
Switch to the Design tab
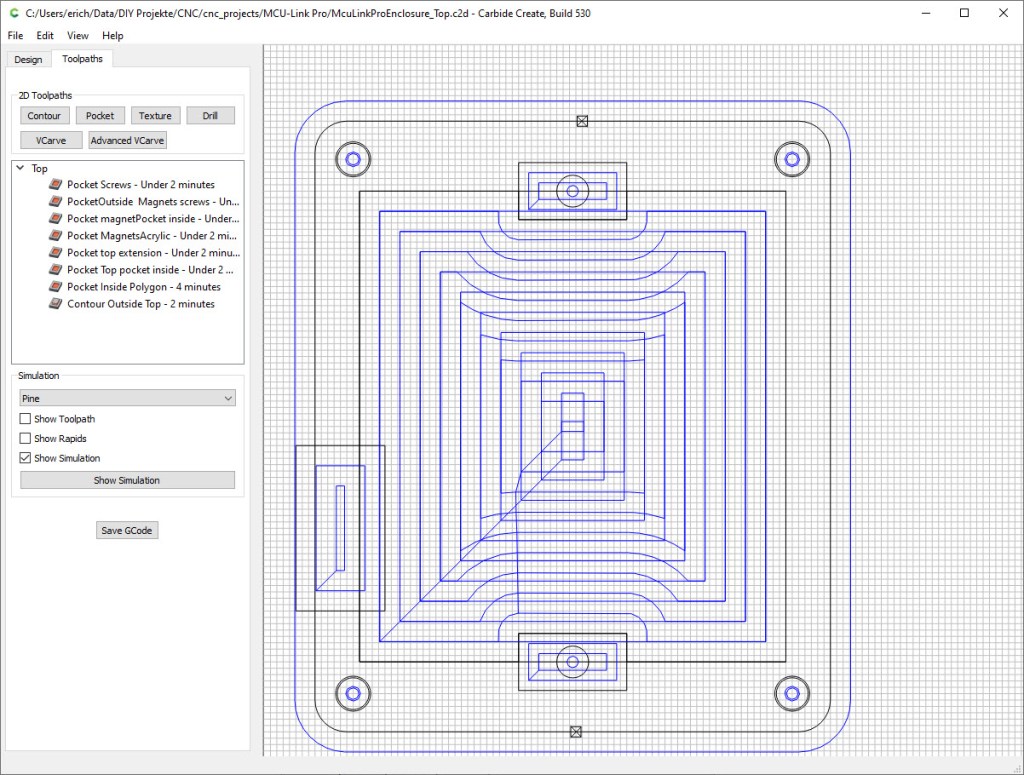28,59
